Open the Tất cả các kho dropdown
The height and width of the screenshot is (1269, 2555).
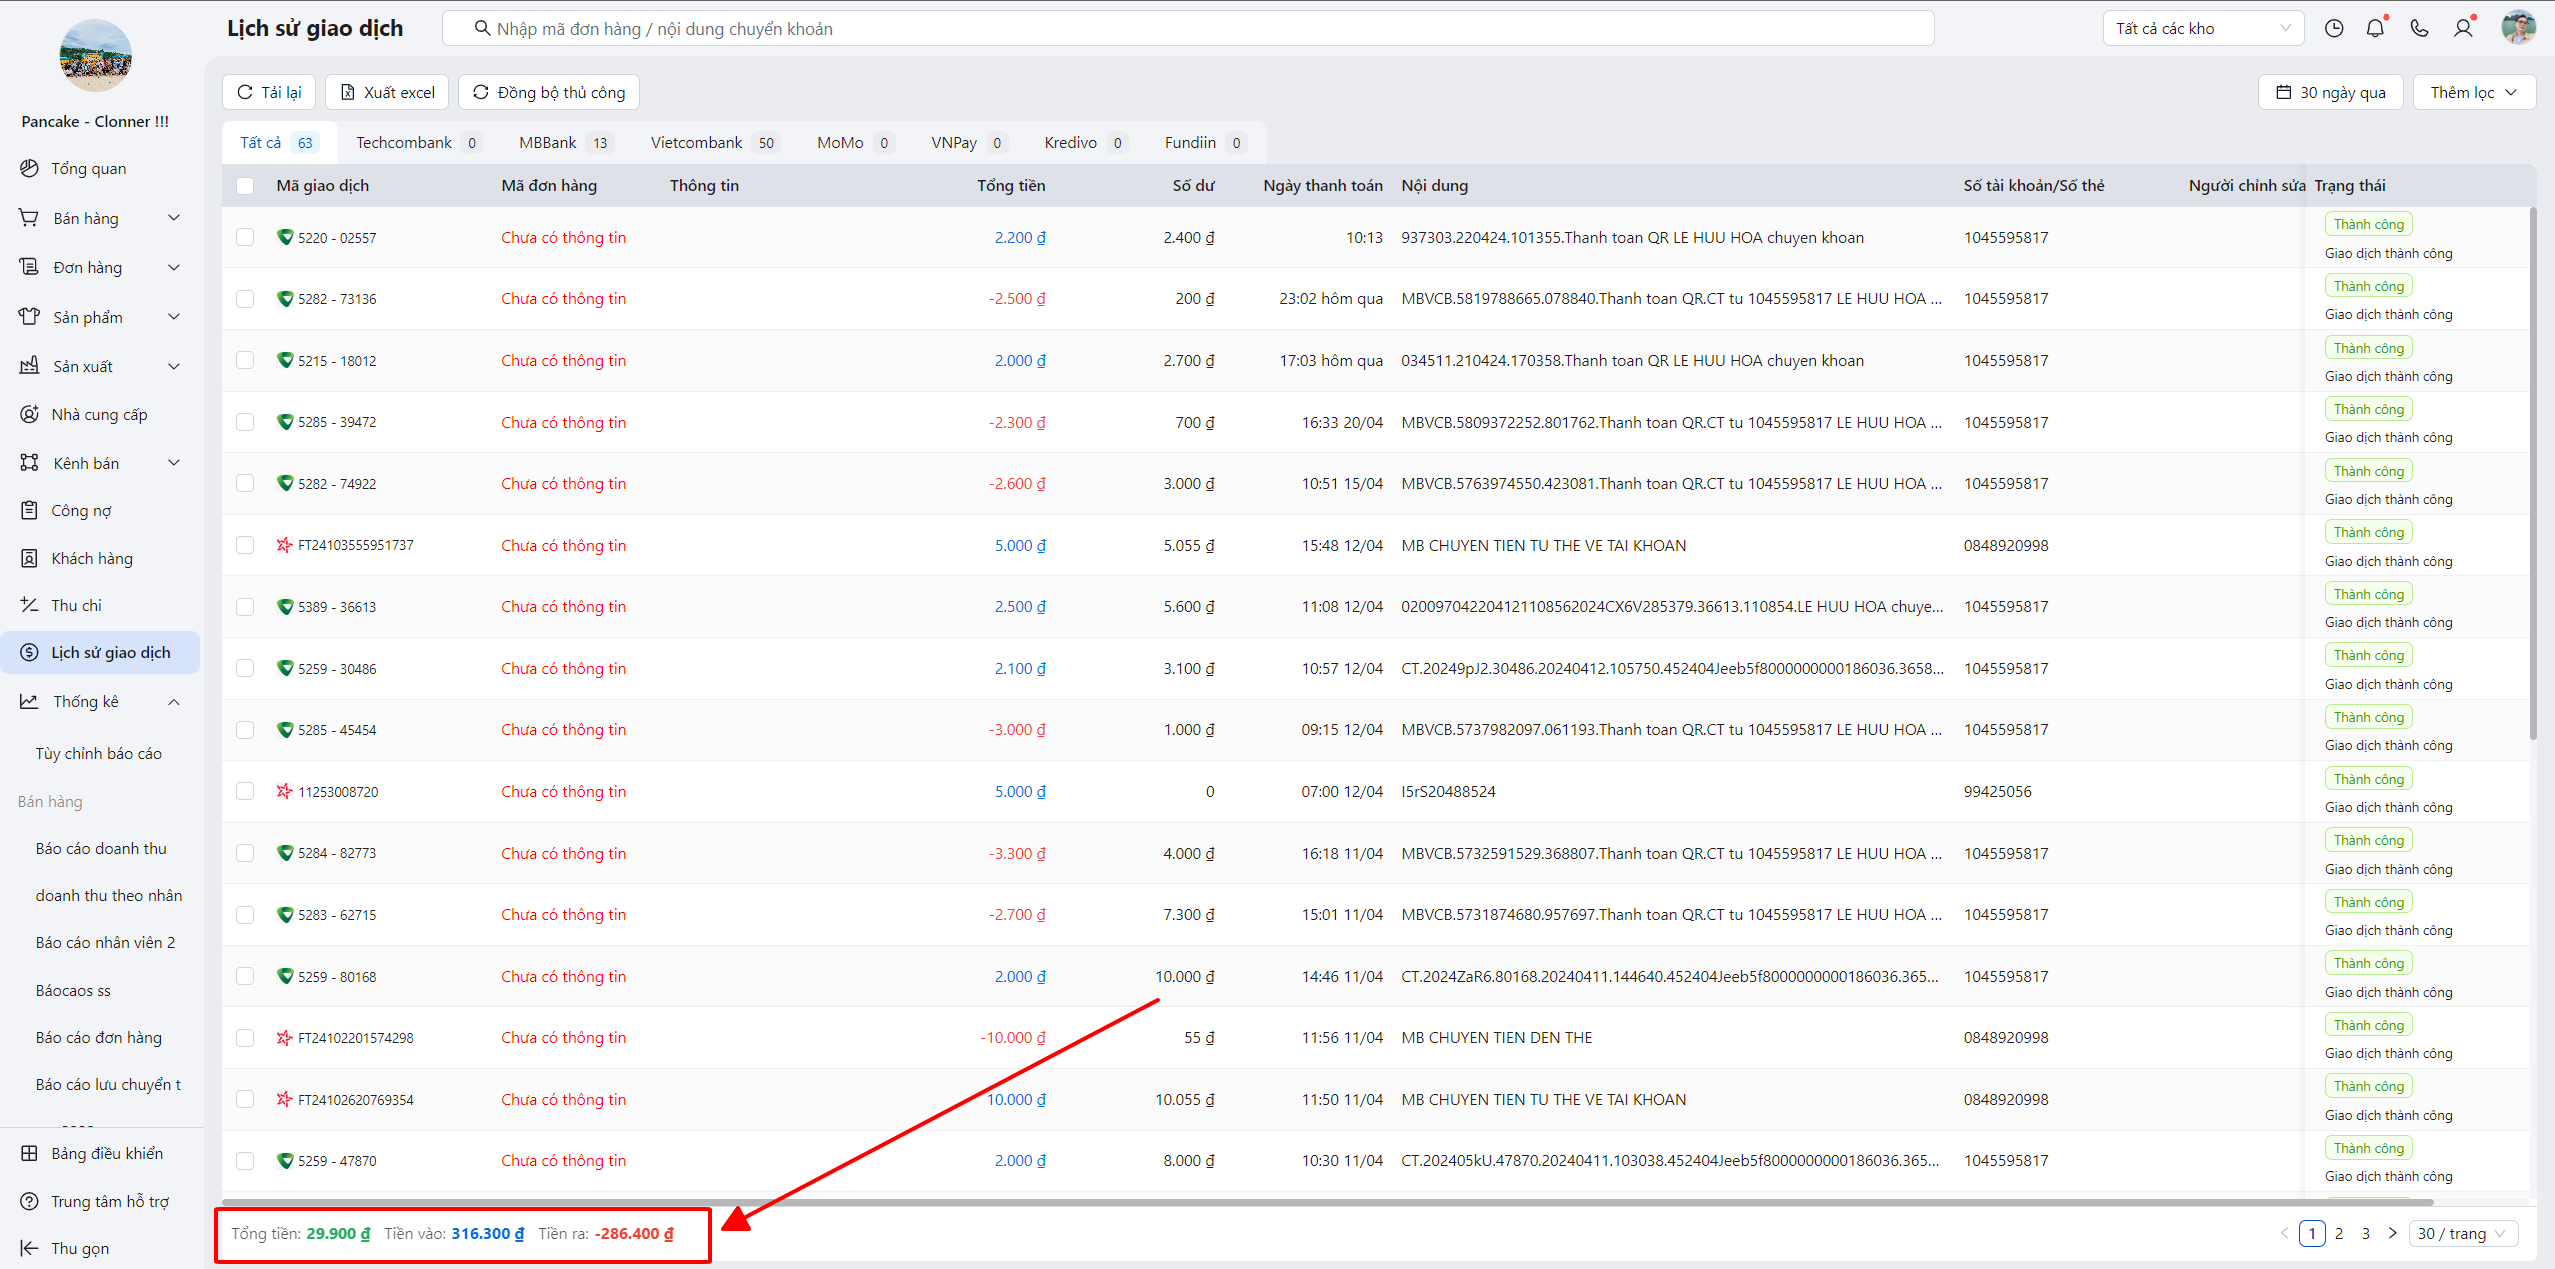coord(2202,28)
